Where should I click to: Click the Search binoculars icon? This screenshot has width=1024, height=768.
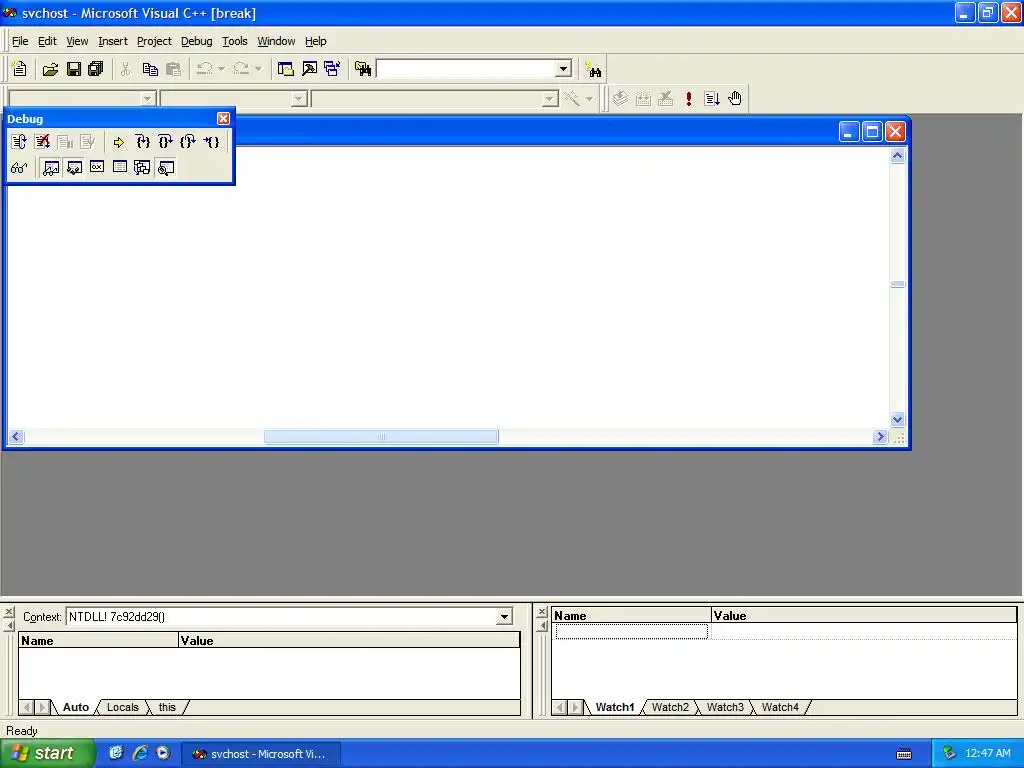pyautogui.click(x=593, y=69)
